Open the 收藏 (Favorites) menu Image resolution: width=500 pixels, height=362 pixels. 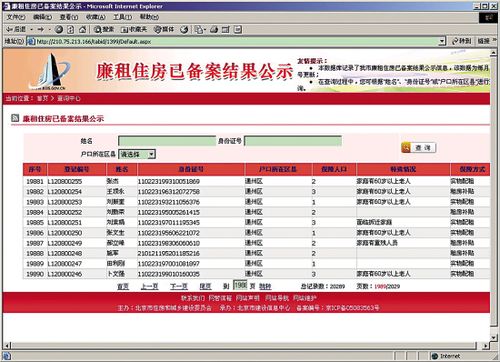(96, 17)
